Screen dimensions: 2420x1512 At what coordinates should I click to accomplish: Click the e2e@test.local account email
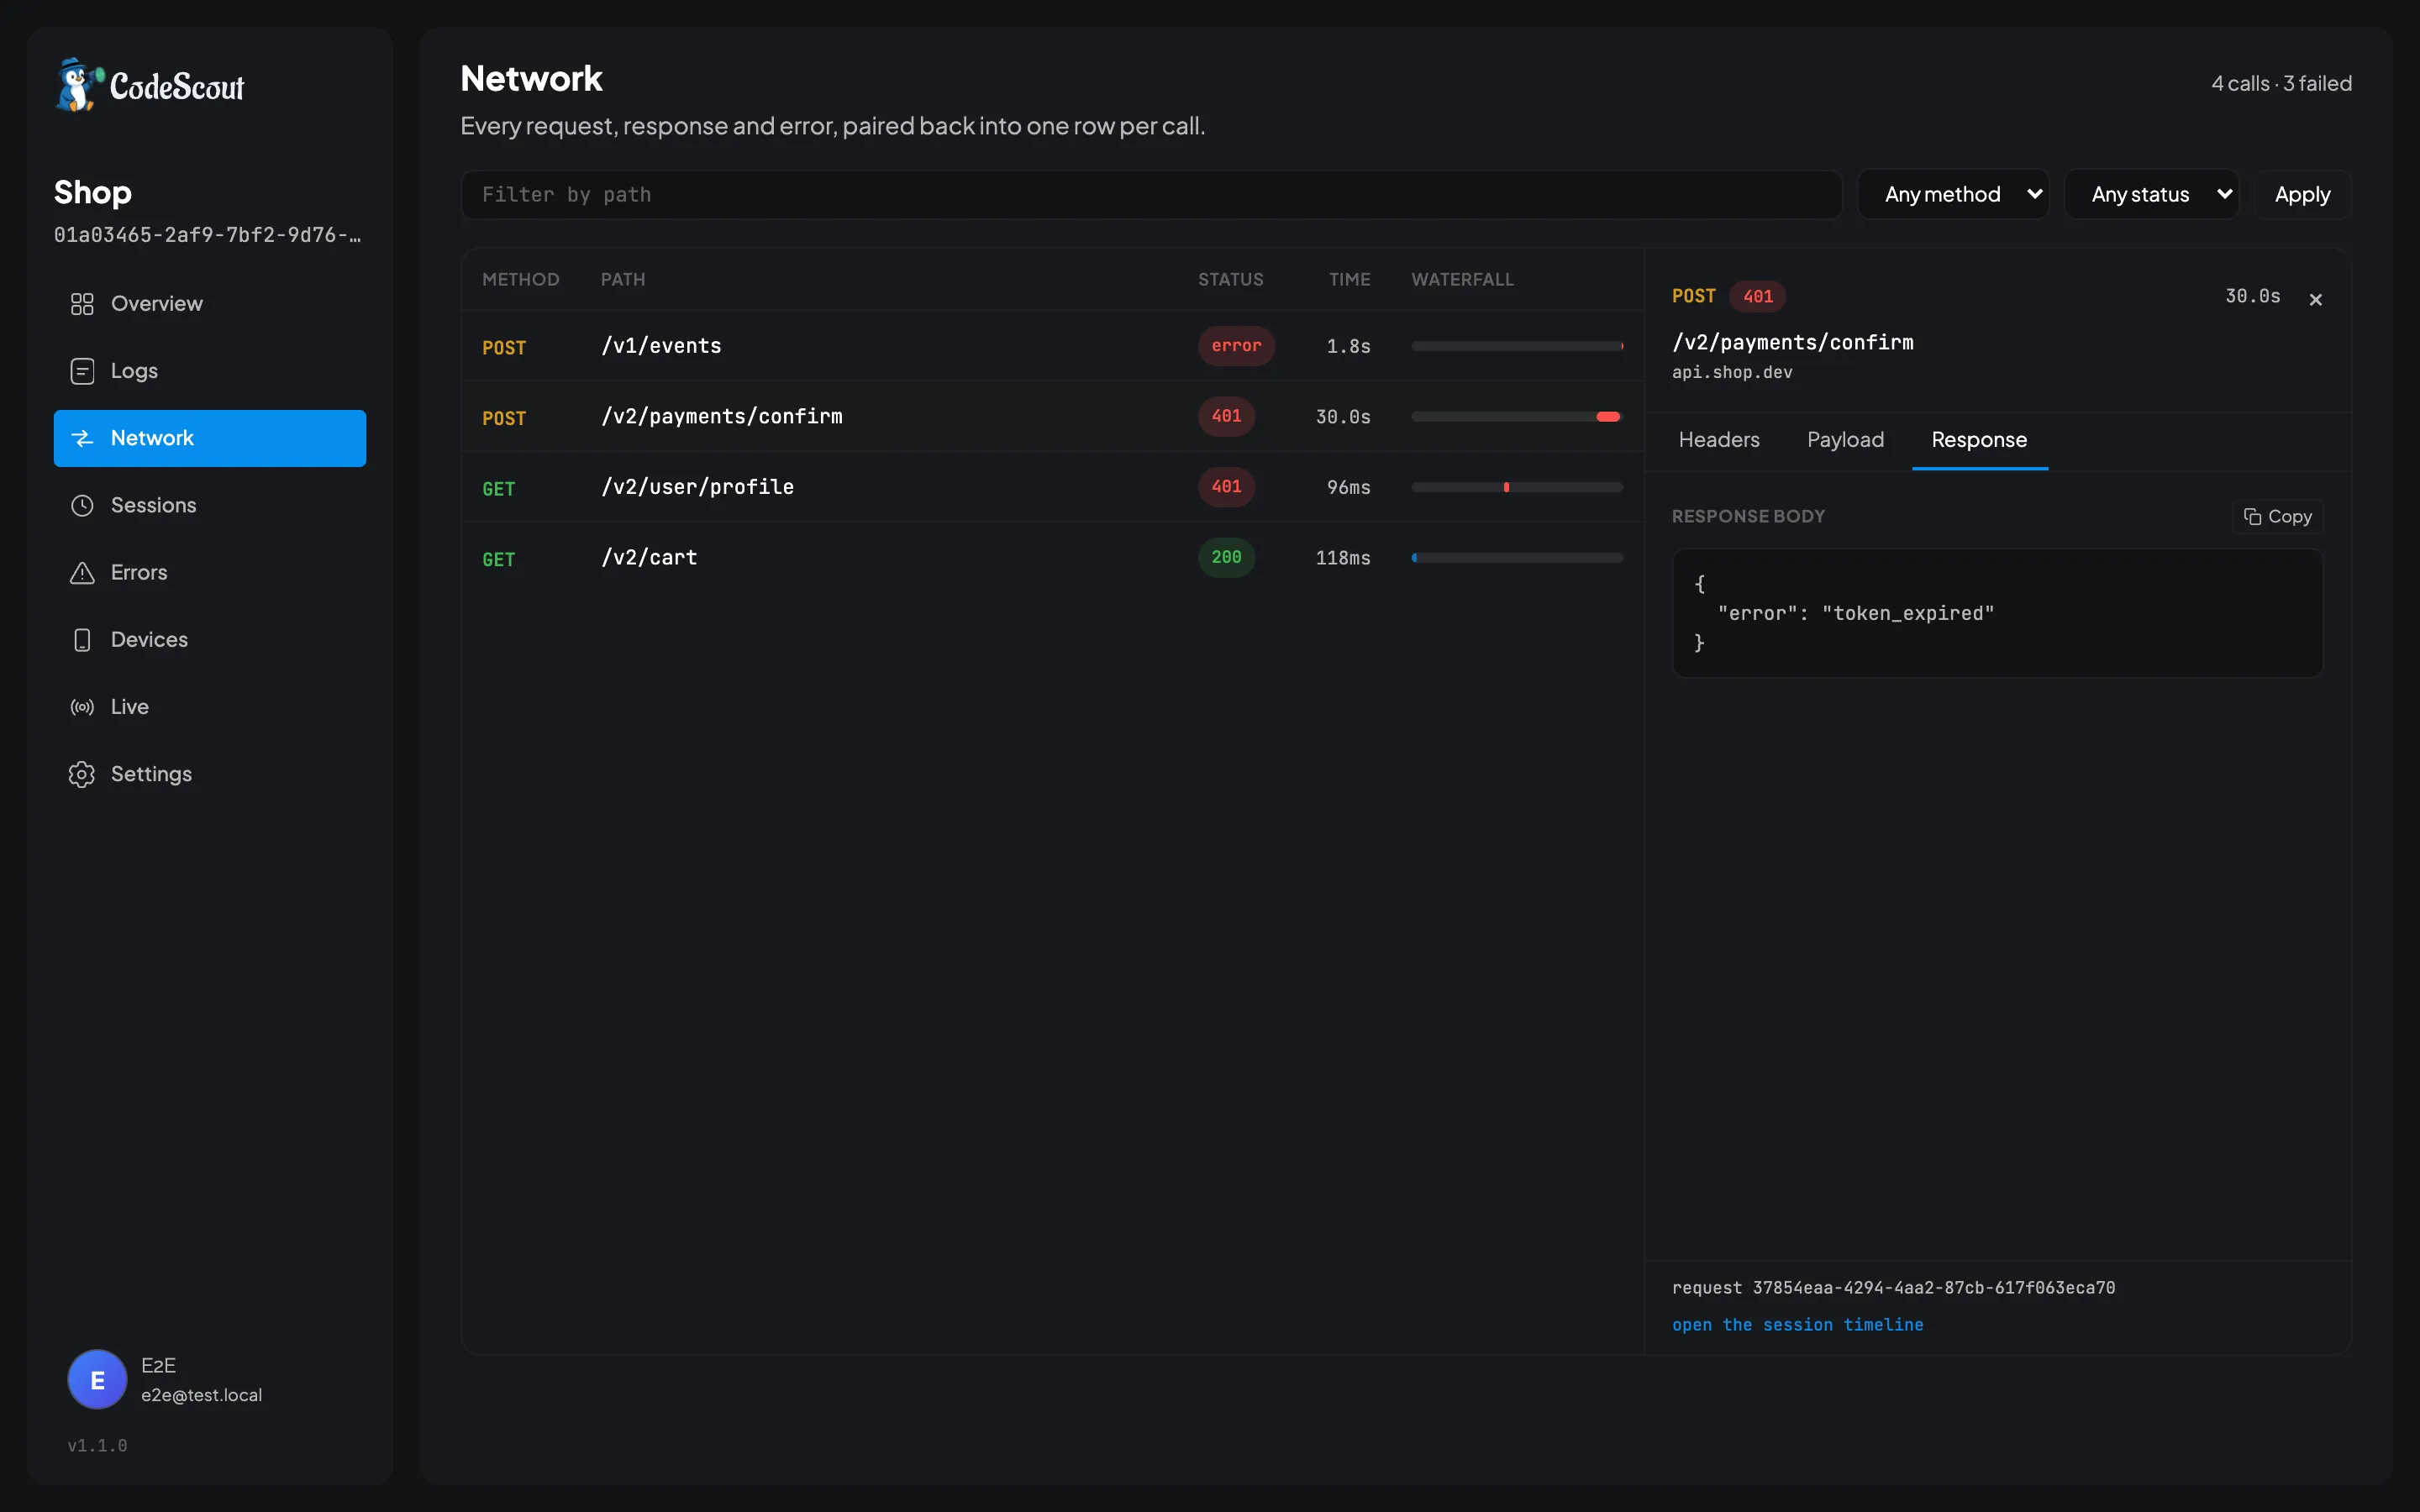pos(201,1395)
